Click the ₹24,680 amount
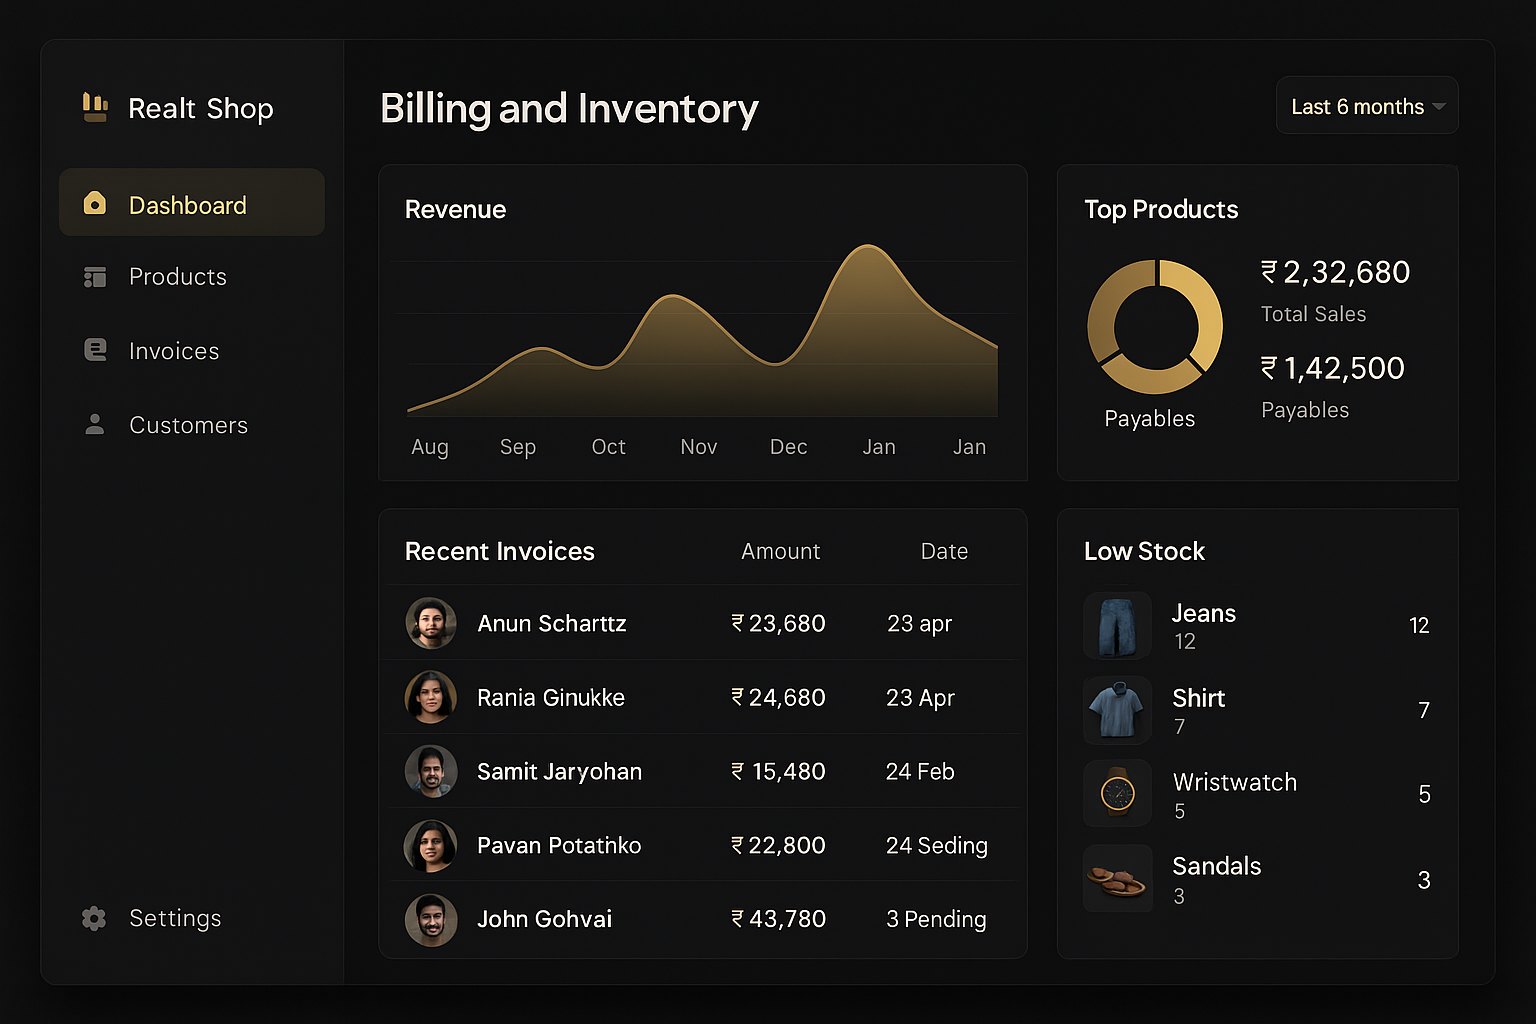 point(778,697)
